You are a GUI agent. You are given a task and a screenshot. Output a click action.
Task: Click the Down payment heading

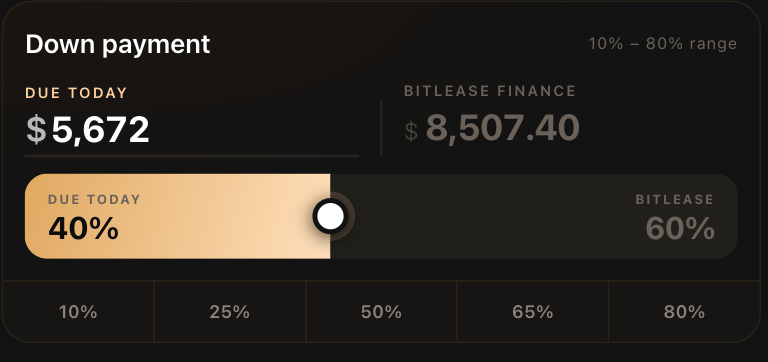click(118, 45)
